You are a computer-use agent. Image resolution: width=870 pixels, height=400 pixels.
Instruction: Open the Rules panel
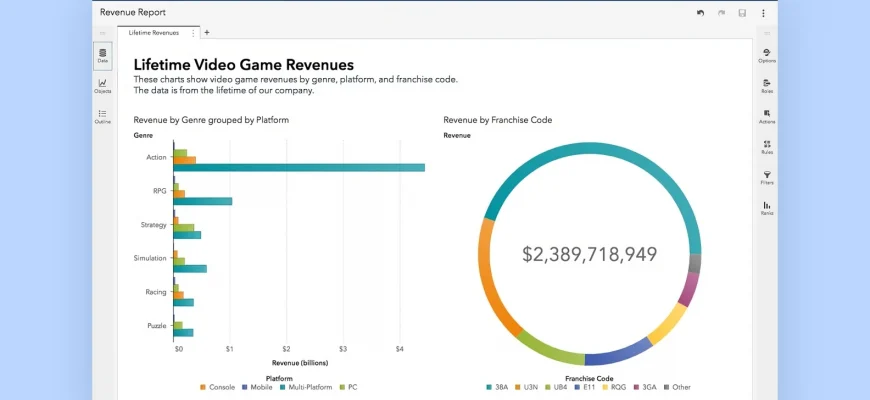click(766, 147)
